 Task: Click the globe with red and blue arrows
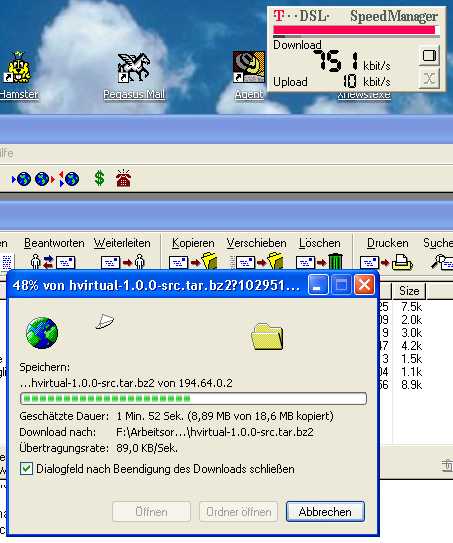pyautogui.click(x=69, y=179)
